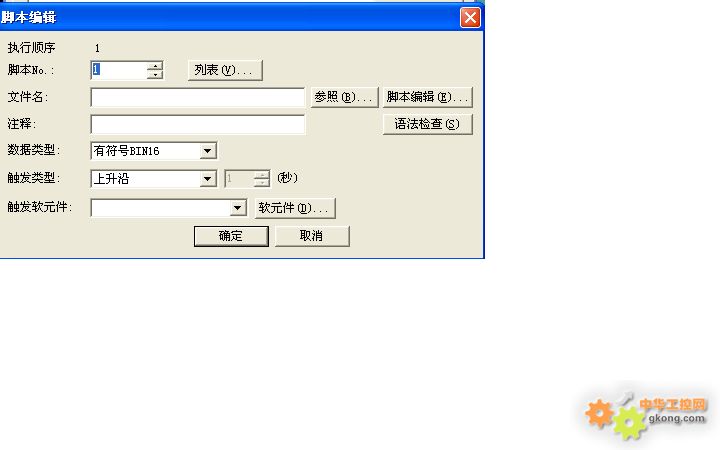Expand the 触发软元件 dropdown list
720x450 pixels.
click(237, 208)
